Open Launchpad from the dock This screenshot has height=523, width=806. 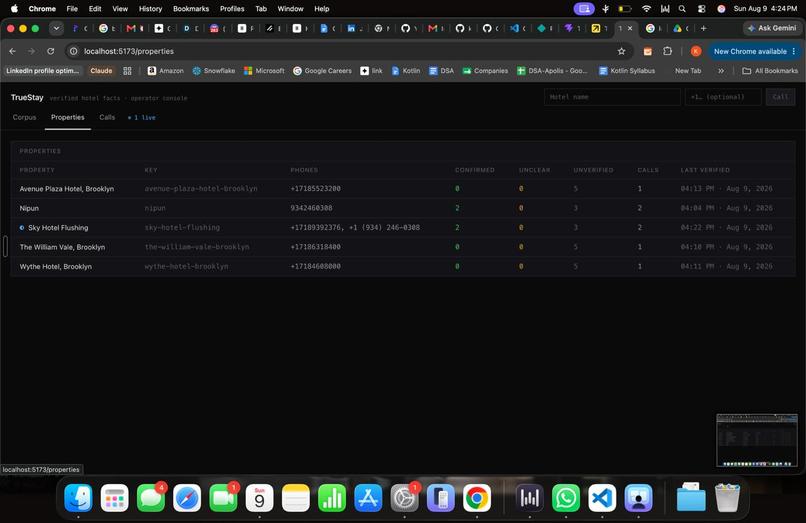[x=114, y=498]
